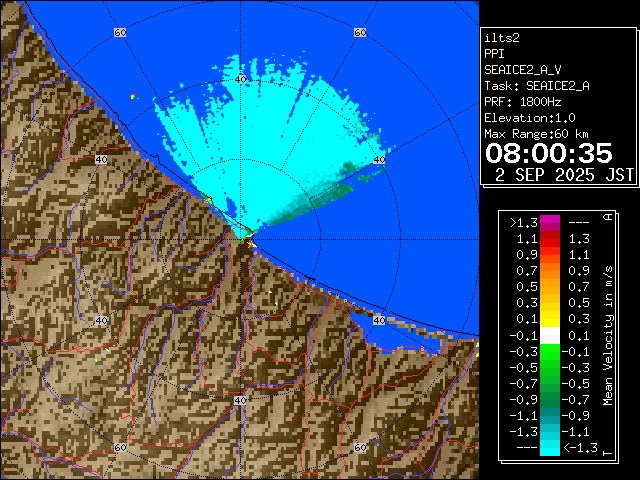Click the yellow 0.1 to 0.3 swatch
This screenshot has height=480, width=640.
coord(549,319)
